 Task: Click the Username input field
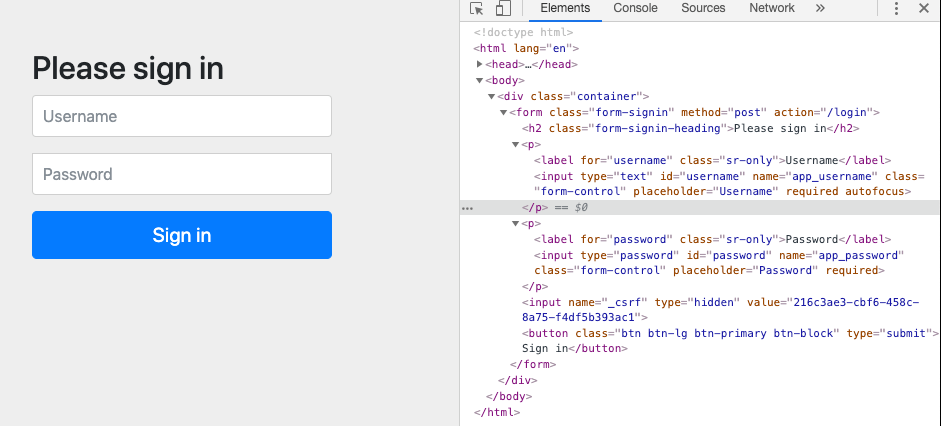click(182, 116)
